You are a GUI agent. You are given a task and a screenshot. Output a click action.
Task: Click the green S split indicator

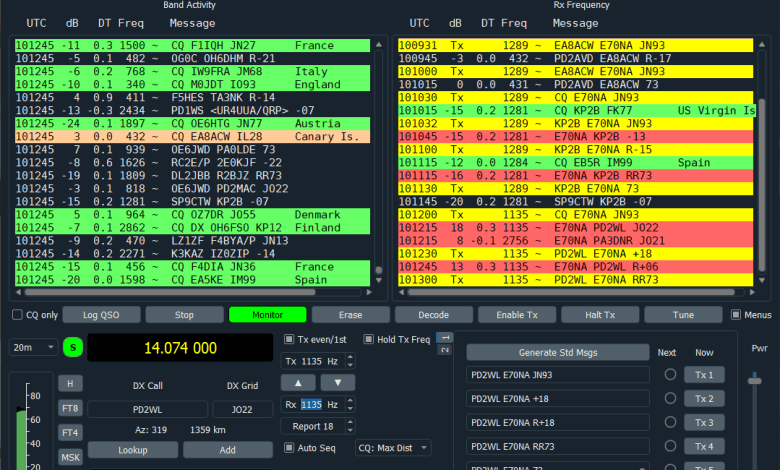coord(73,347)
